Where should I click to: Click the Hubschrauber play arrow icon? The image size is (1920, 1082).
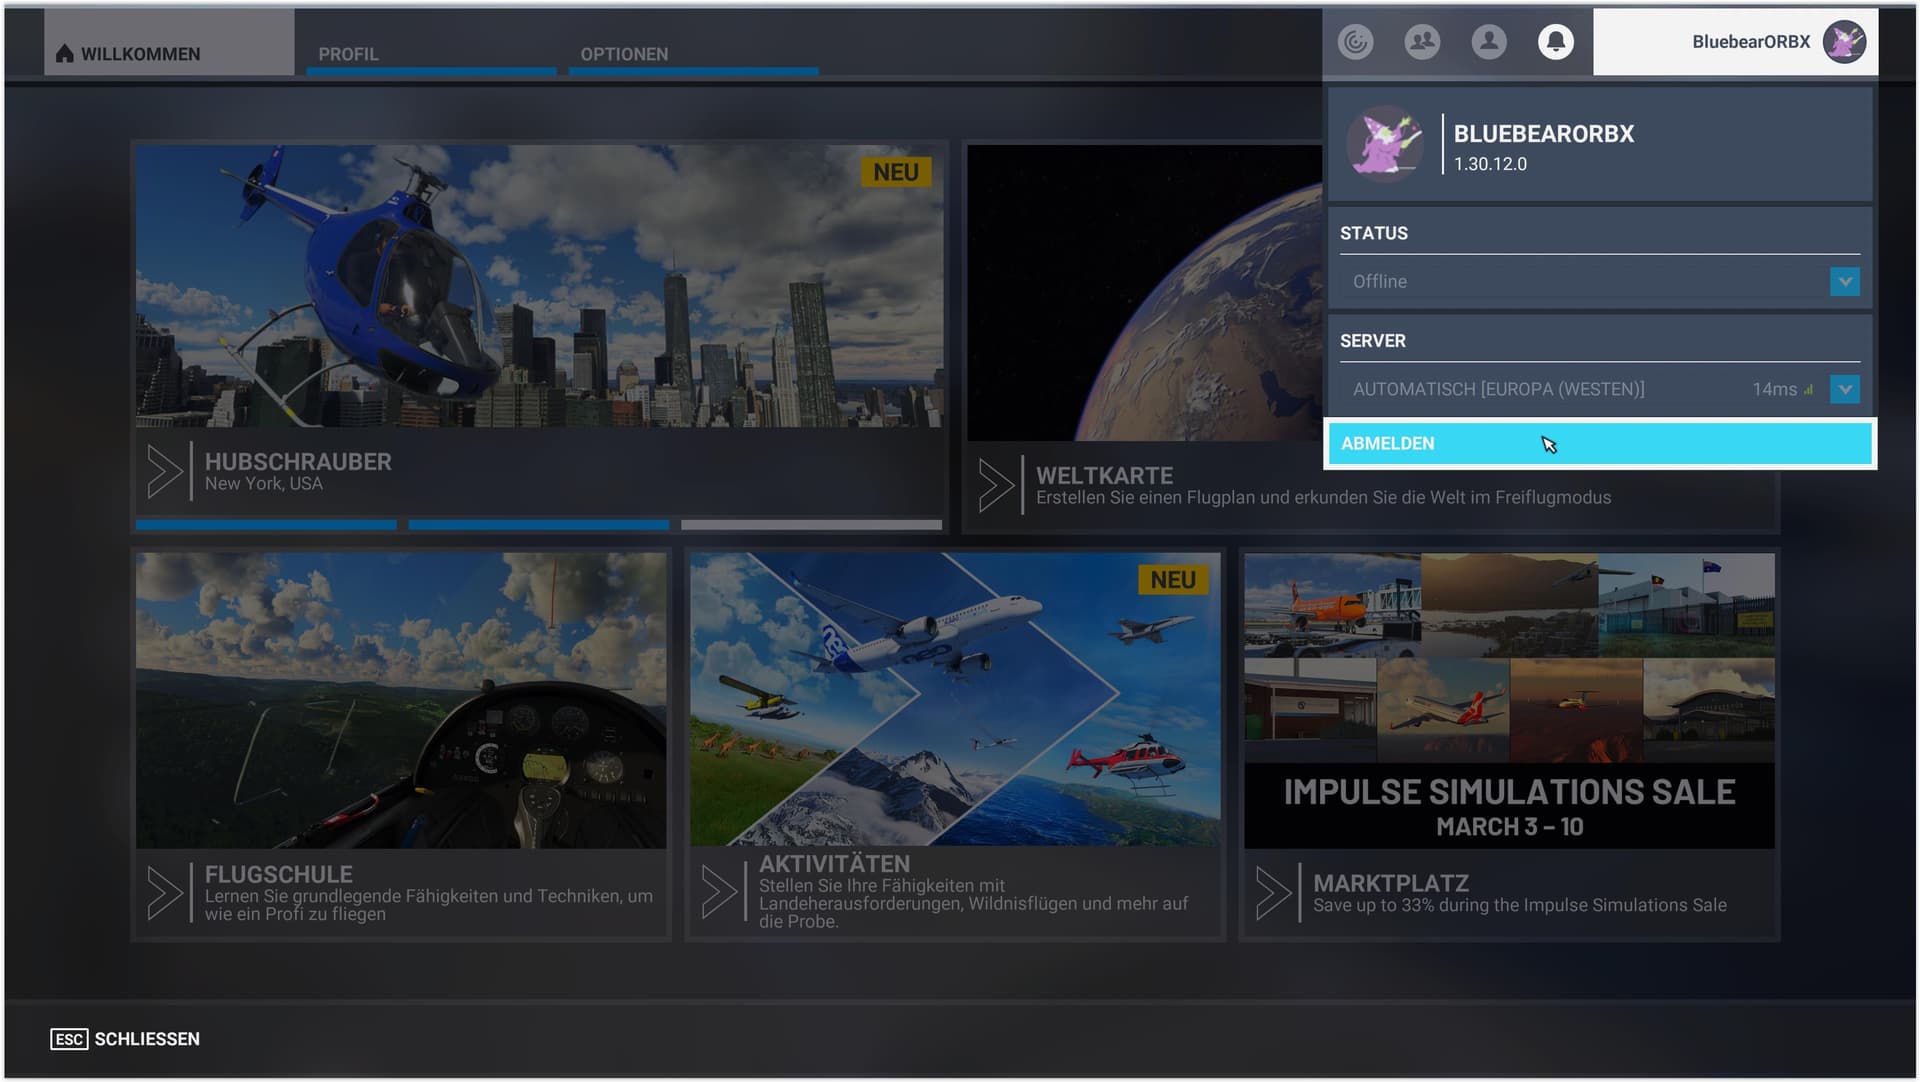(x=165, y=471)
